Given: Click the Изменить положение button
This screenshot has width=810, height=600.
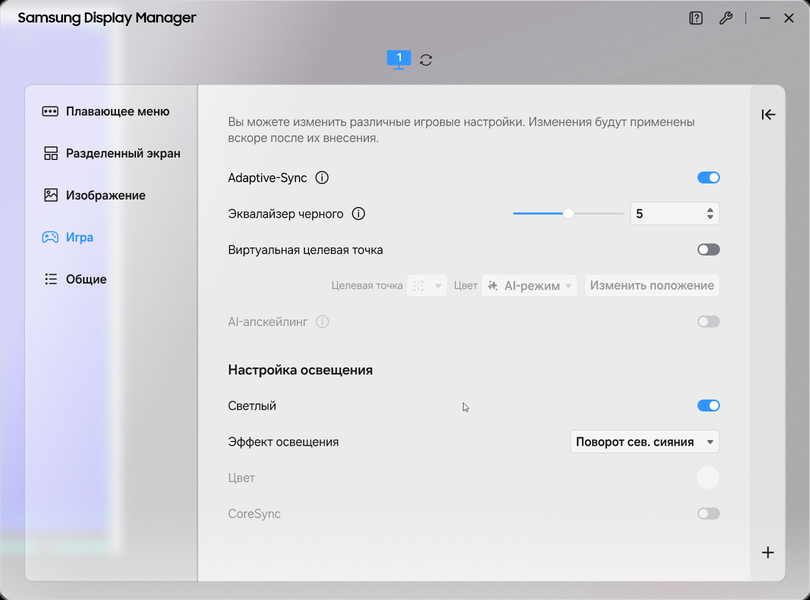Looking at the screenshot, I should pyautogui.click(x=652, y=285).
